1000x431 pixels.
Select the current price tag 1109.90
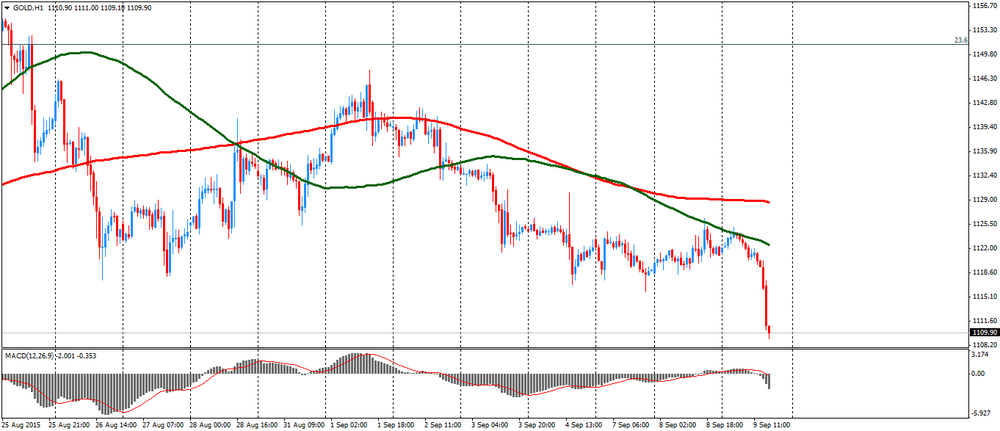tap(983, 333)
